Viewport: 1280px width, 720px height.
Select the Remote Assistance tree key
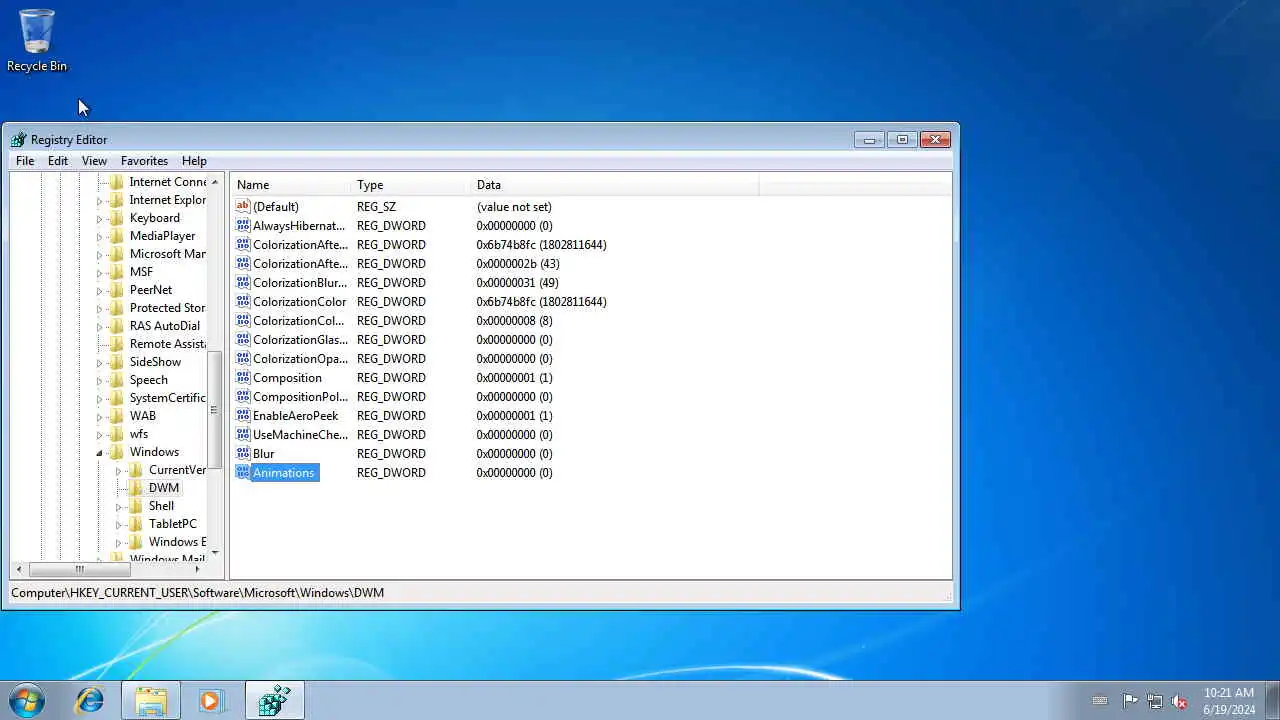167,344
